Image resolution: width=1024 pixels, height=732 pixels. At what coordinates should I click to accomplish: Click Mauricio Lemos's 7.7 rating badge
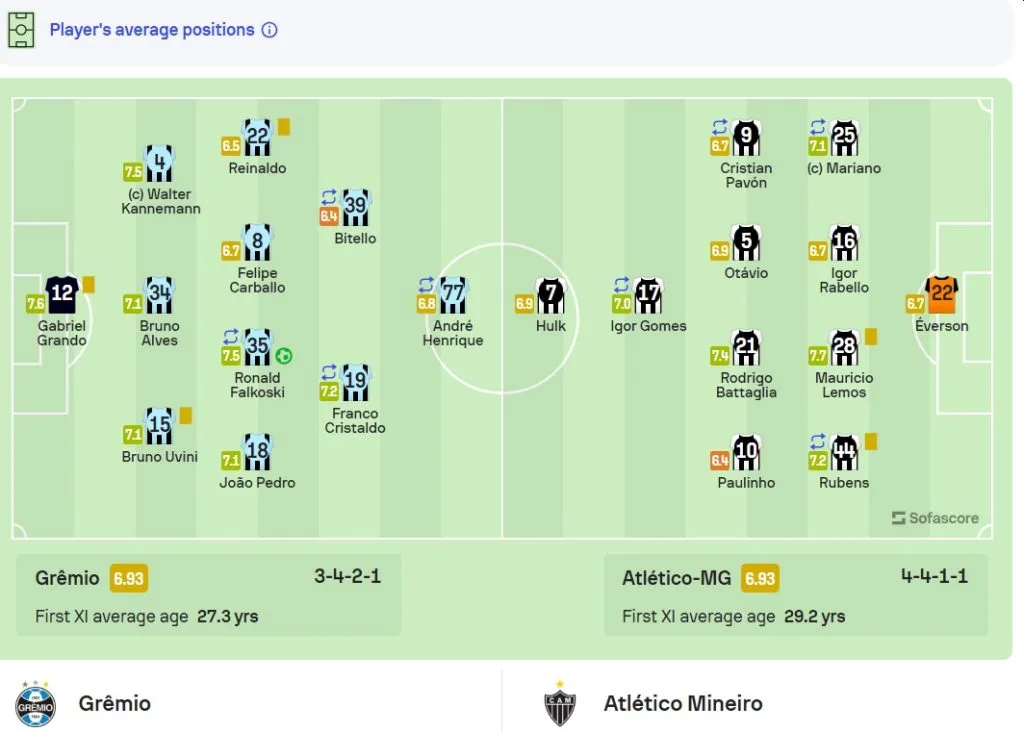[818, 355]
